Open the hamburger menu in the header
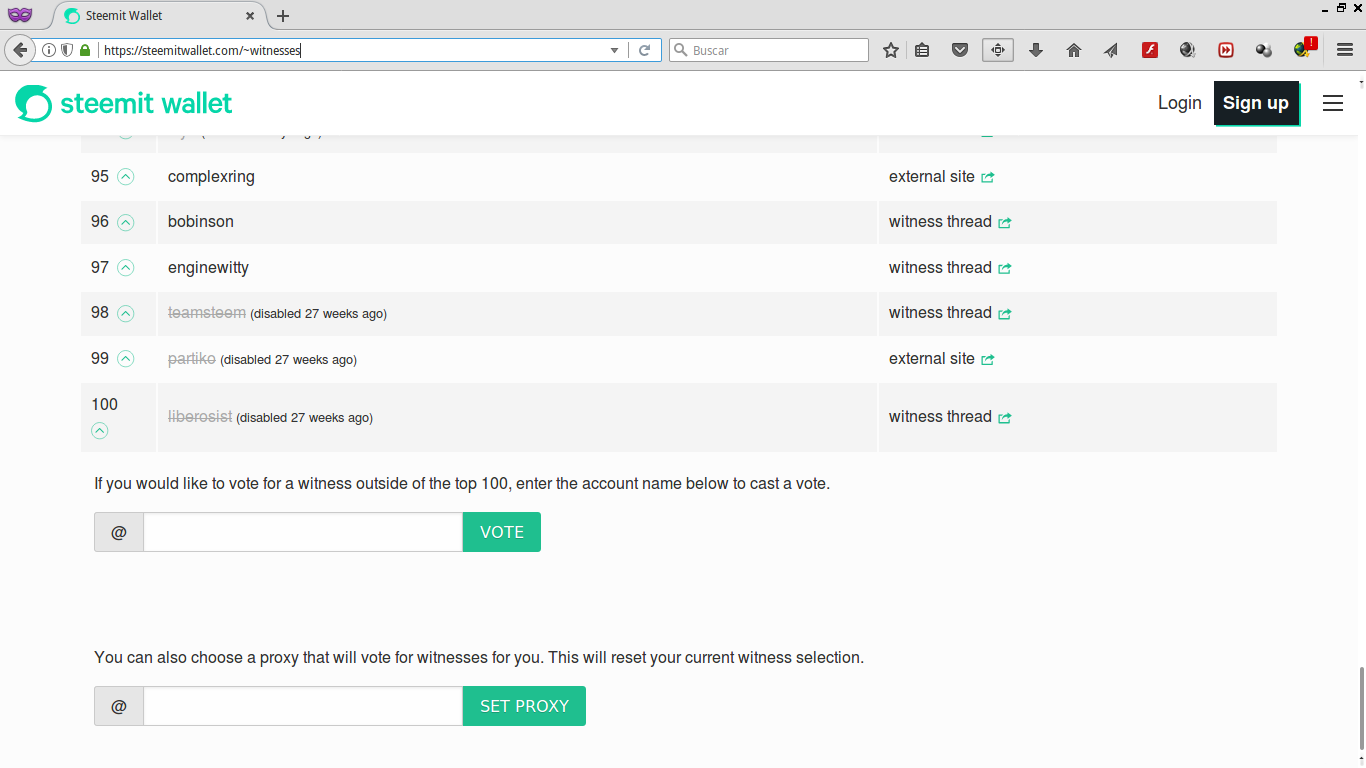The width and height of the screenshot is (1366, 768). click(1333, 103)
